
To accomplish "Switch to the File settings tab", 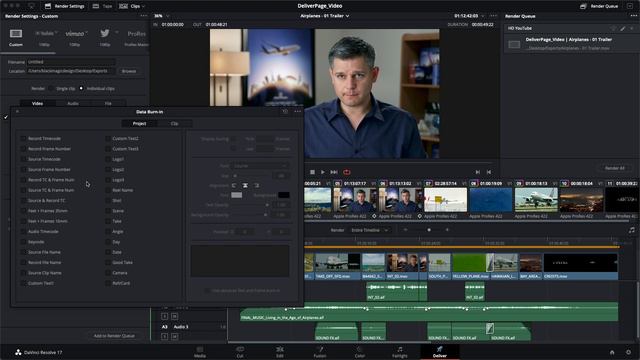I will 108,104.
